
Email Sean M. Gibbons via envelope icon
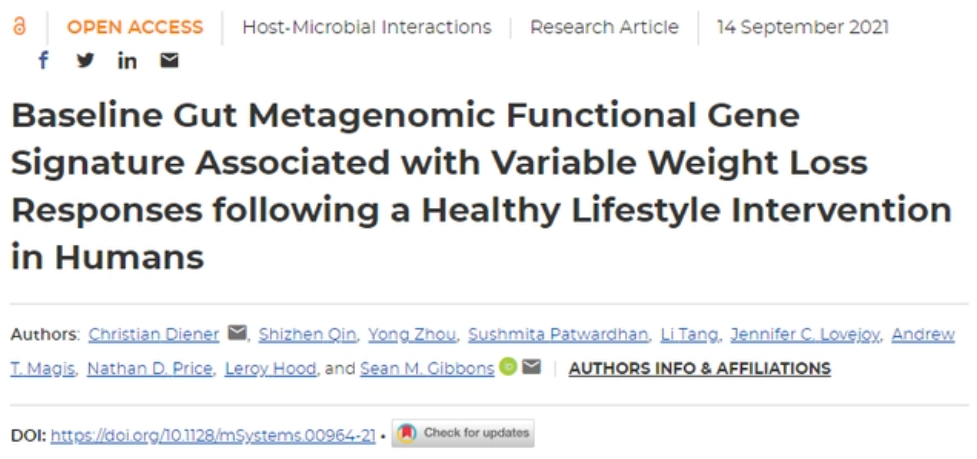tap(531, 368)
